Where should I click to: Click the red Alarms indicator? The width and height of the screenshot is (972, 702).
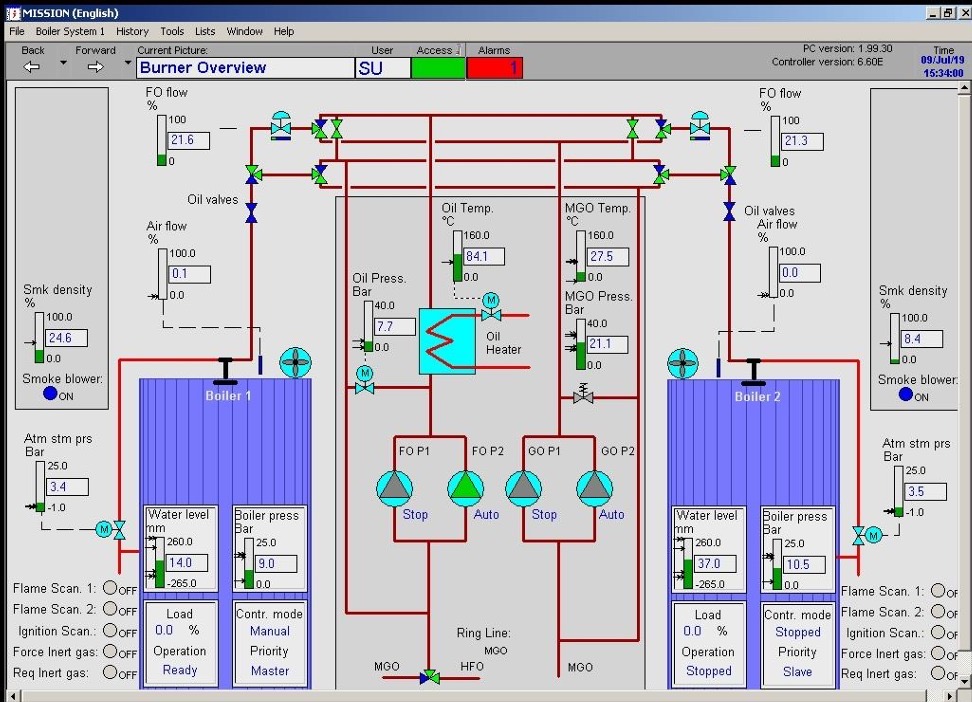tap(495, 68)
